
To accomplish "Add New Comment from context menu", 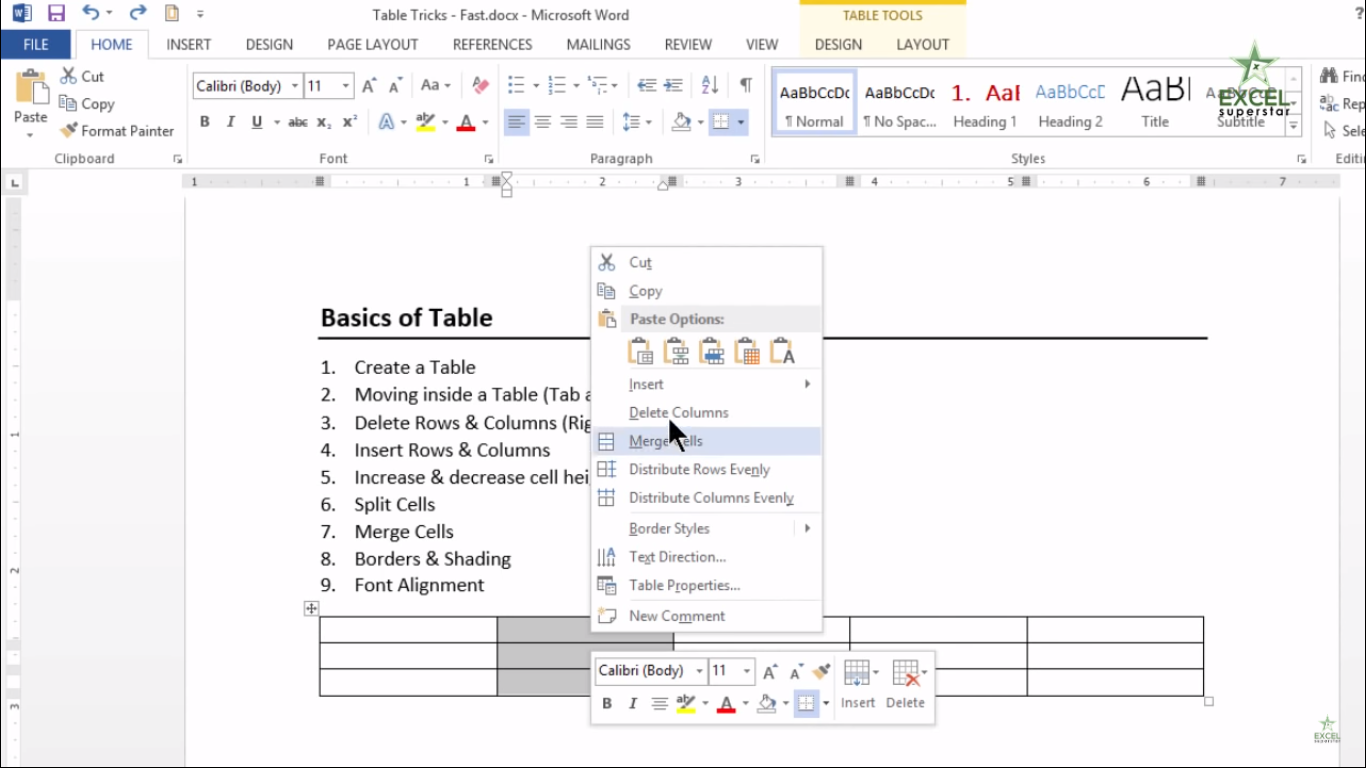I will [x=707, y=616].
